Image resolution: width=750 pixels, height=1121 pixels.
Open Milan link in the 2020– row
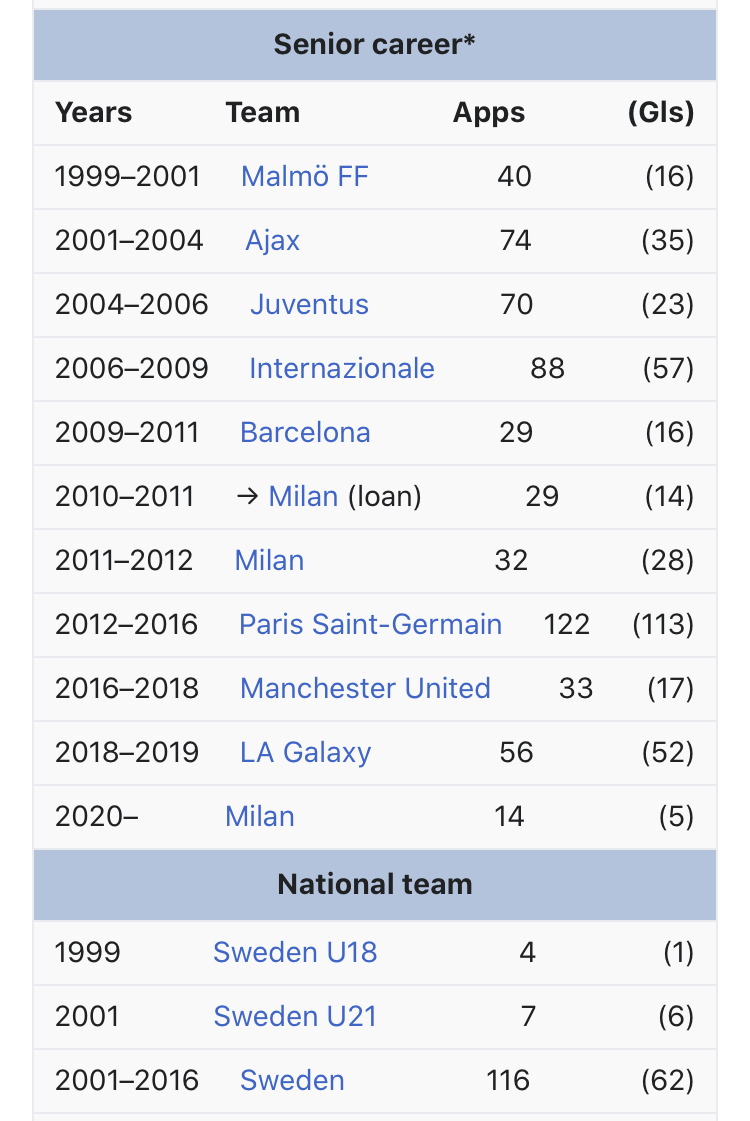(x=260, y=816)
